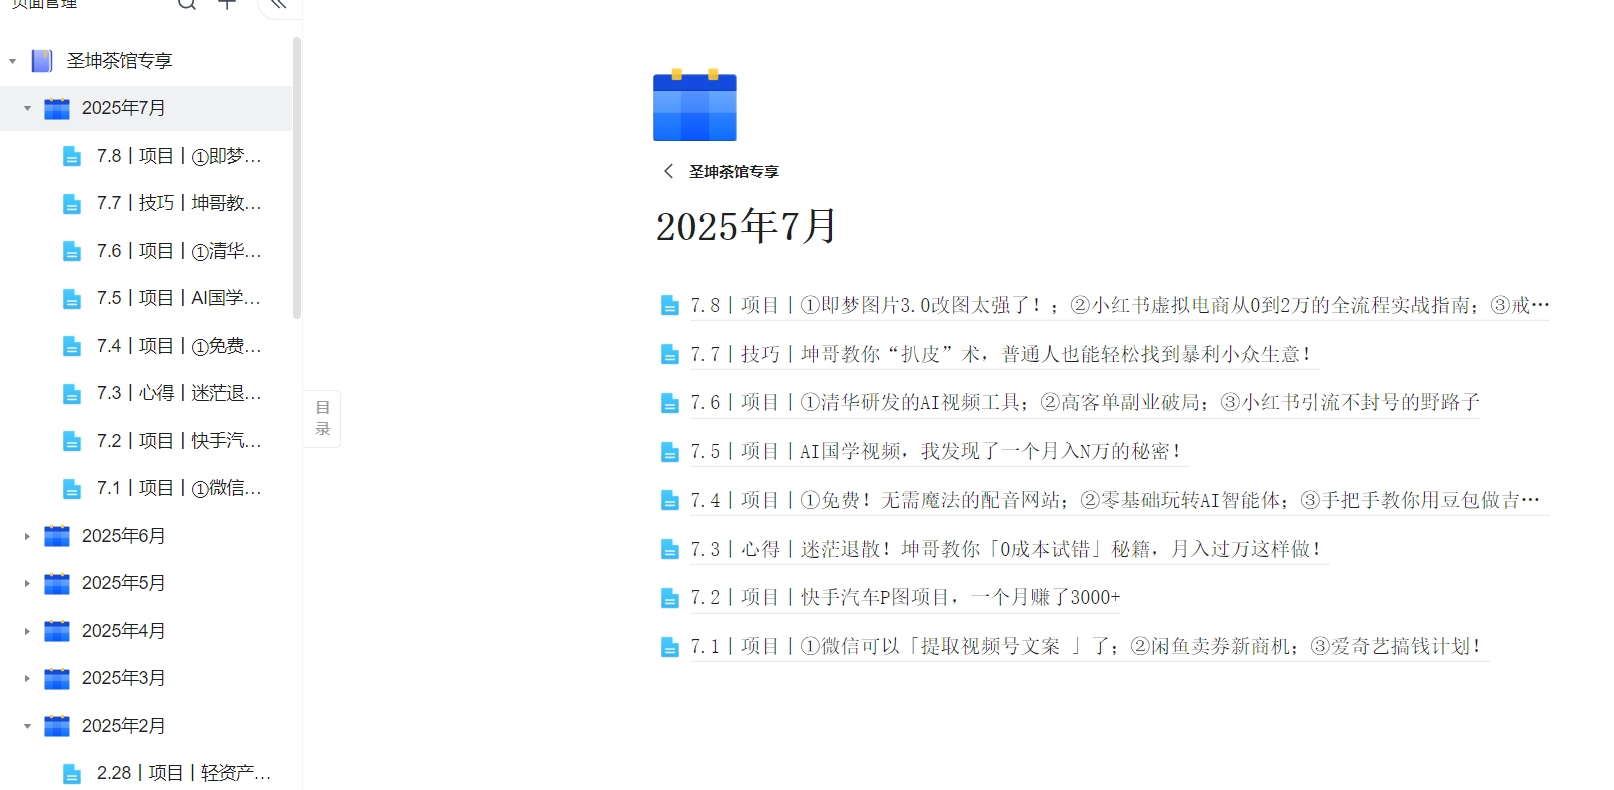Expand the 2025年4月 folder arrow
Viewport: 1614px width, 790px height.
point(27,631)
